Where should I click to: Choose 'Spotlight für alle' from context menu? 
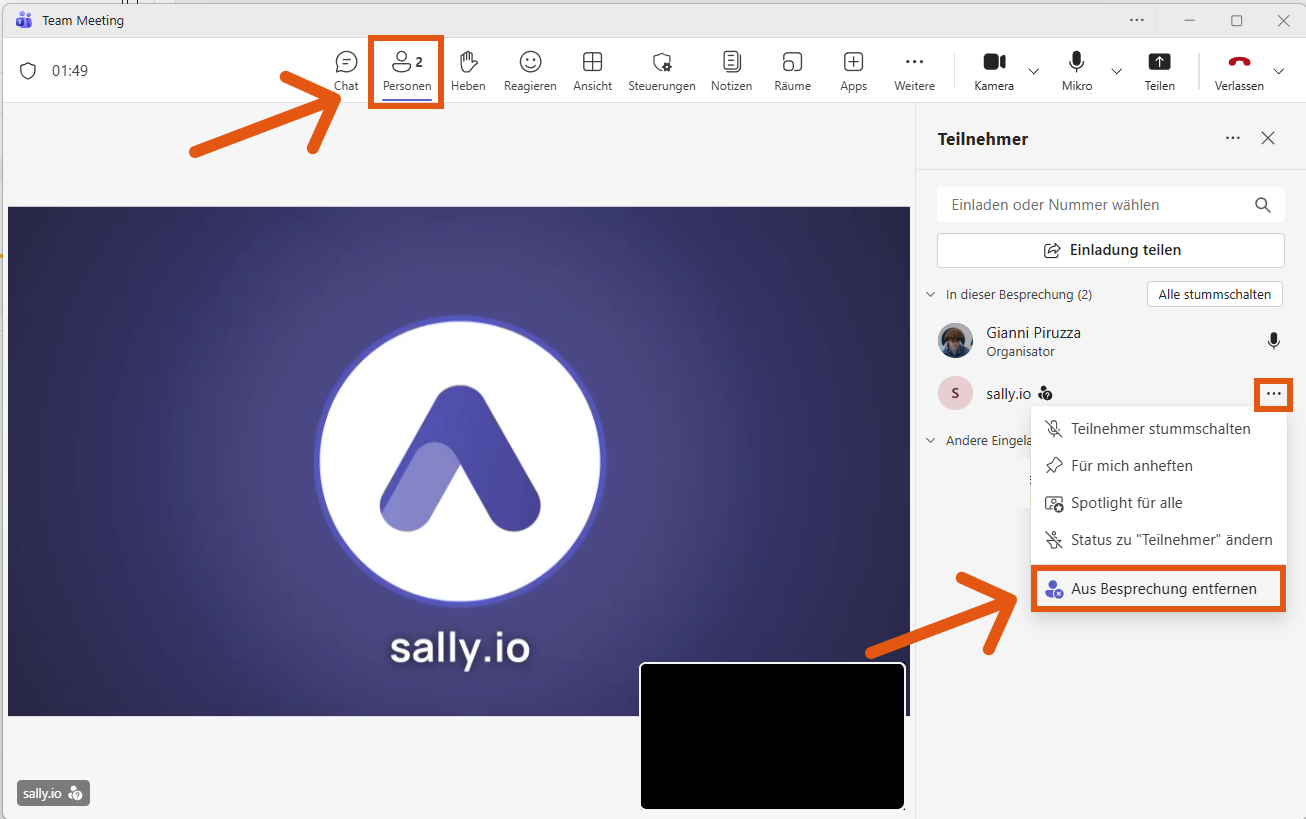(1126, 503)
